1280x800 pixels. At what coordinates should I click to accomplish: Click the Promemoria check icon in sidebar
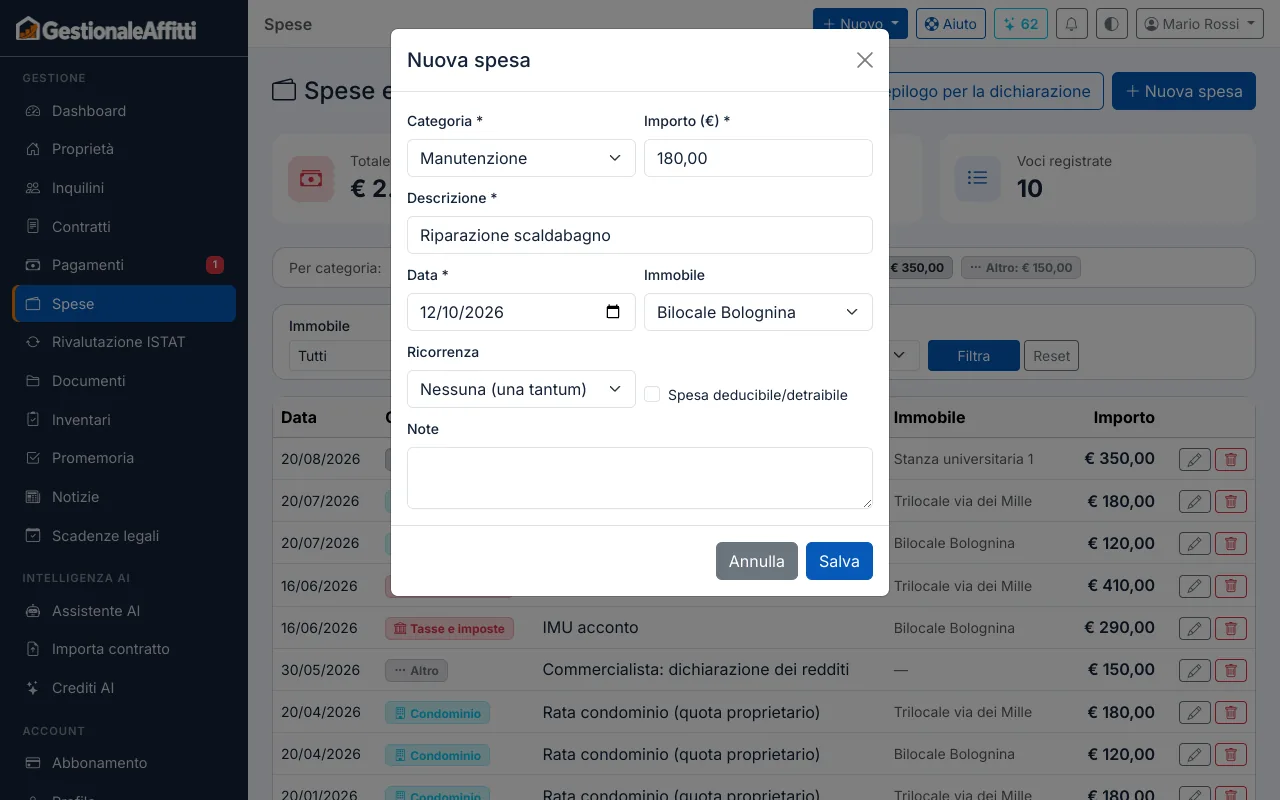33,458
